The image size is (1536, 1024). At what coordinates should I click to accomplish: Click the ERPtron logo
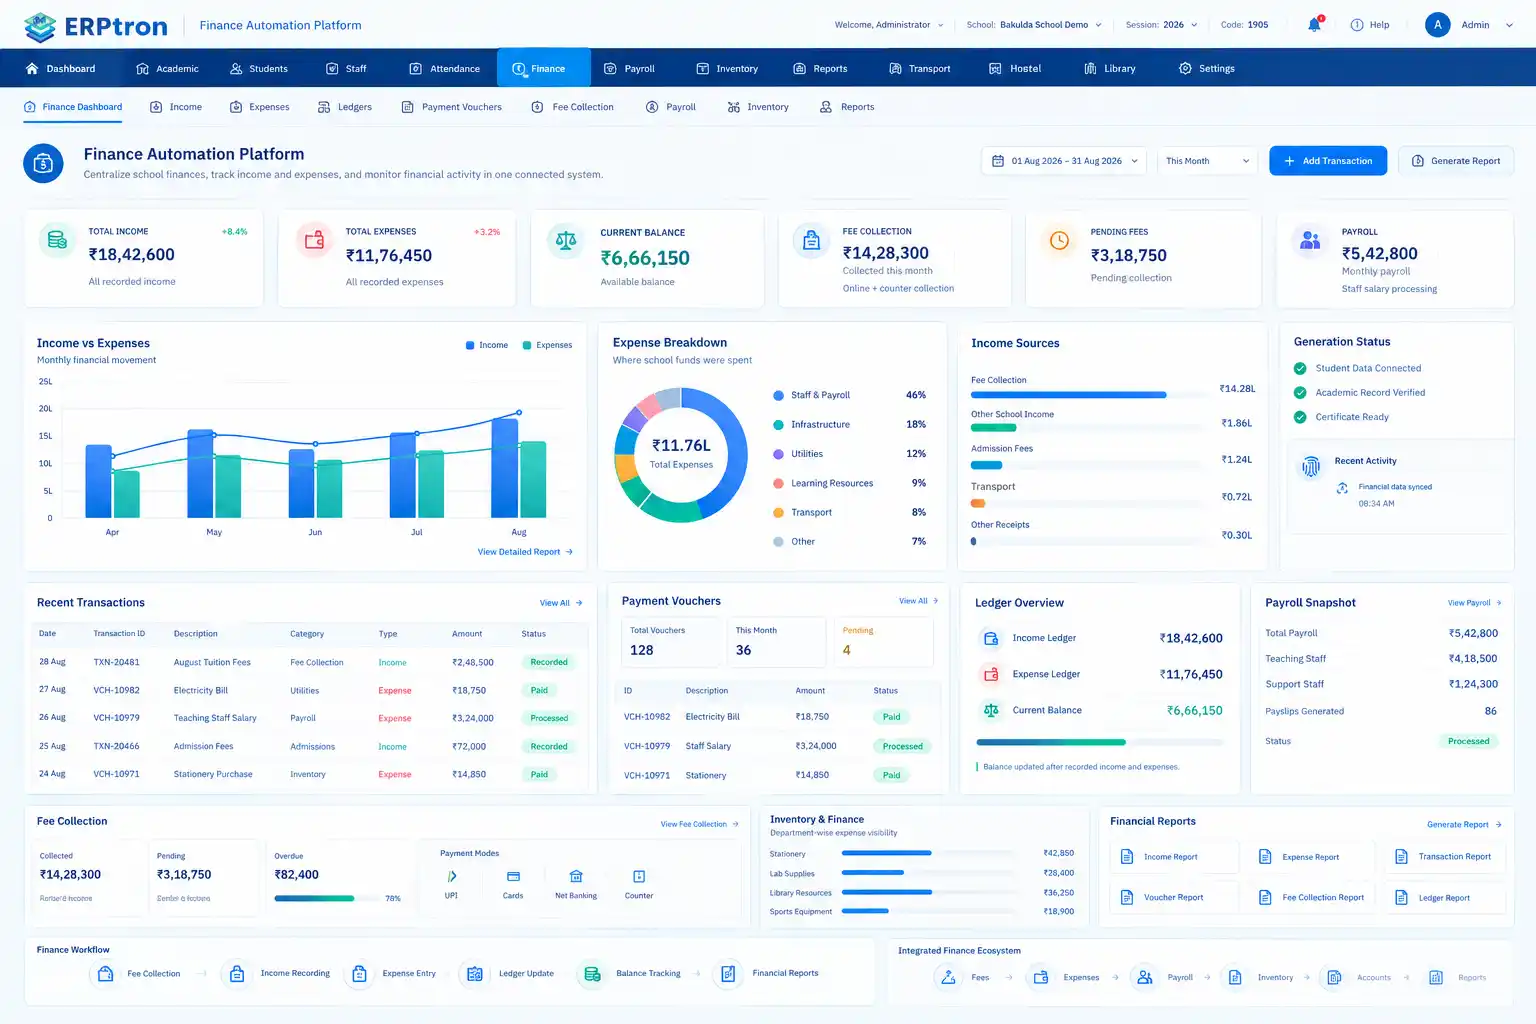95,26
